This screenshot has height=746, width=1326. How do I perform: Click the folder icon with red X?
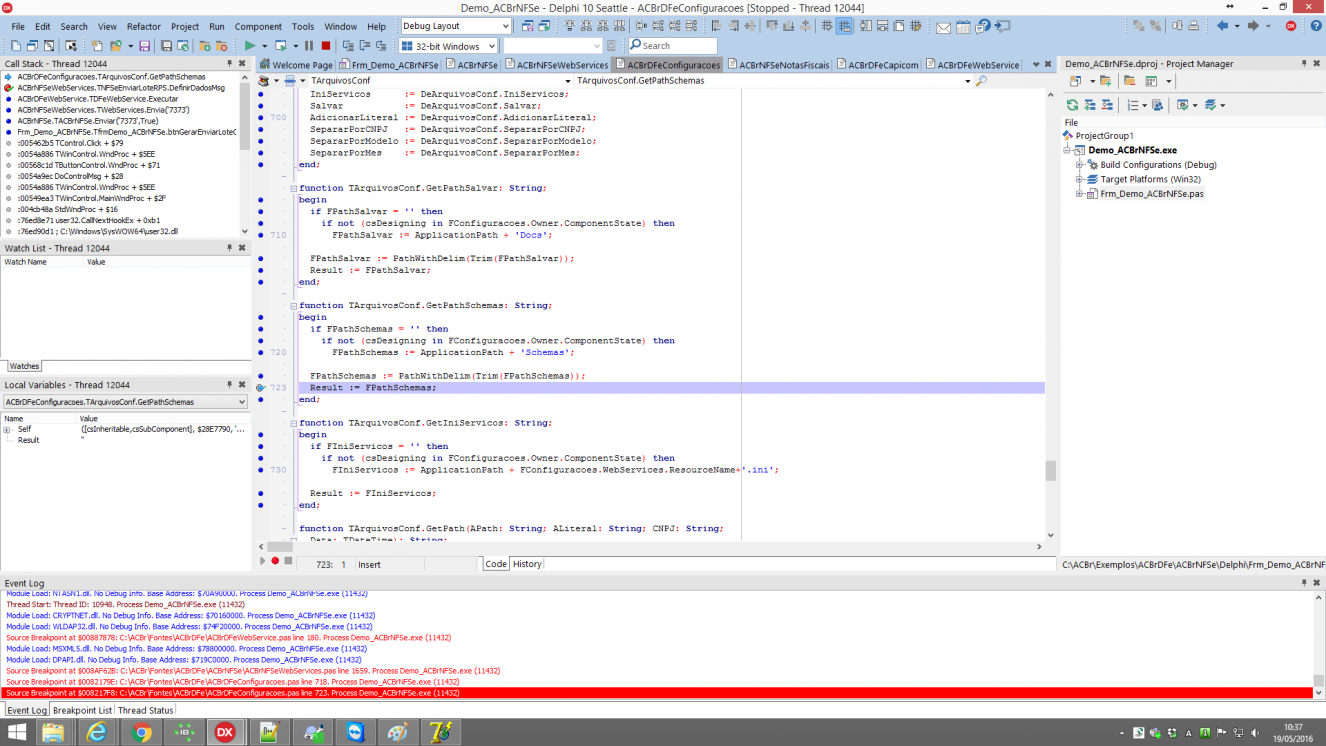click(222, 46)
